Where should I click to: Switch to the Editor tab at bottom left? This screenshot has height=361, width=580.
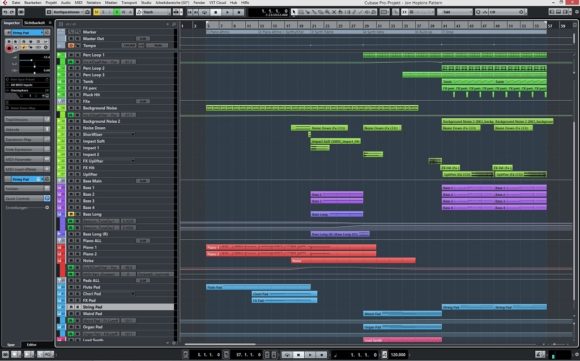tap(31, 344)
